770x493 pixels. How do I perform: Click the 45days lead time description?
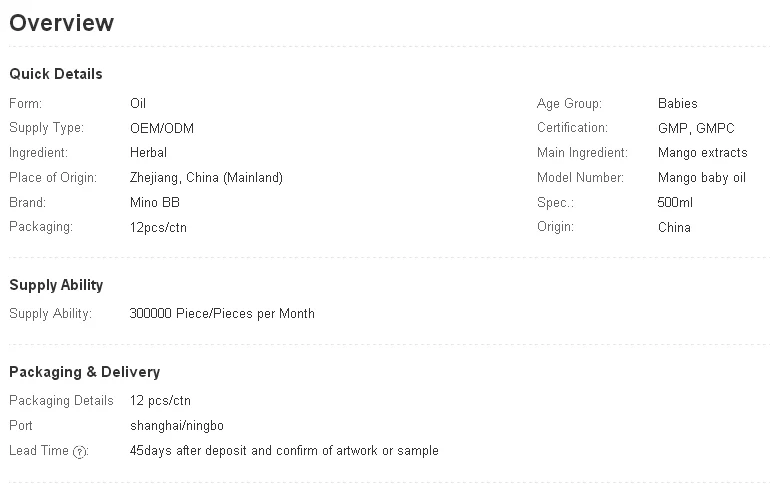tap(284, 451)
